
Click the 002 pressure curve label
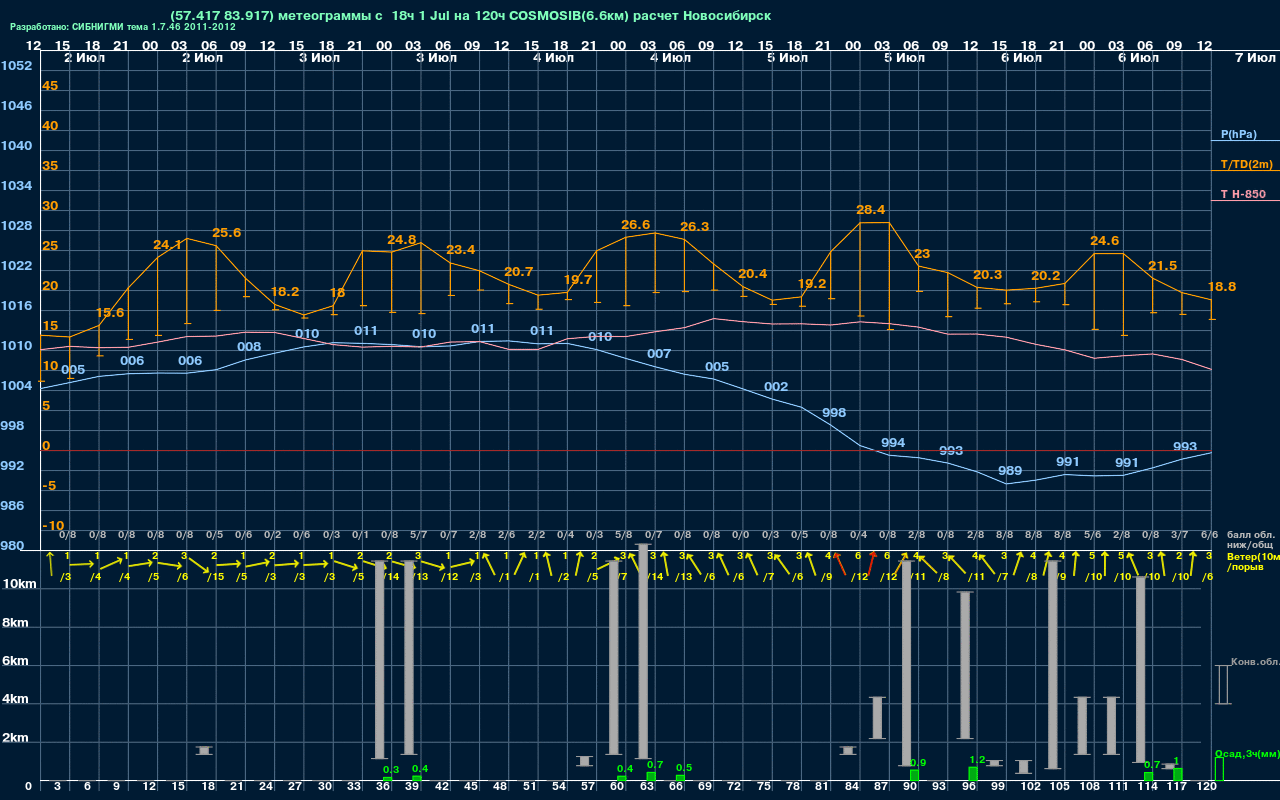point(776,387)
